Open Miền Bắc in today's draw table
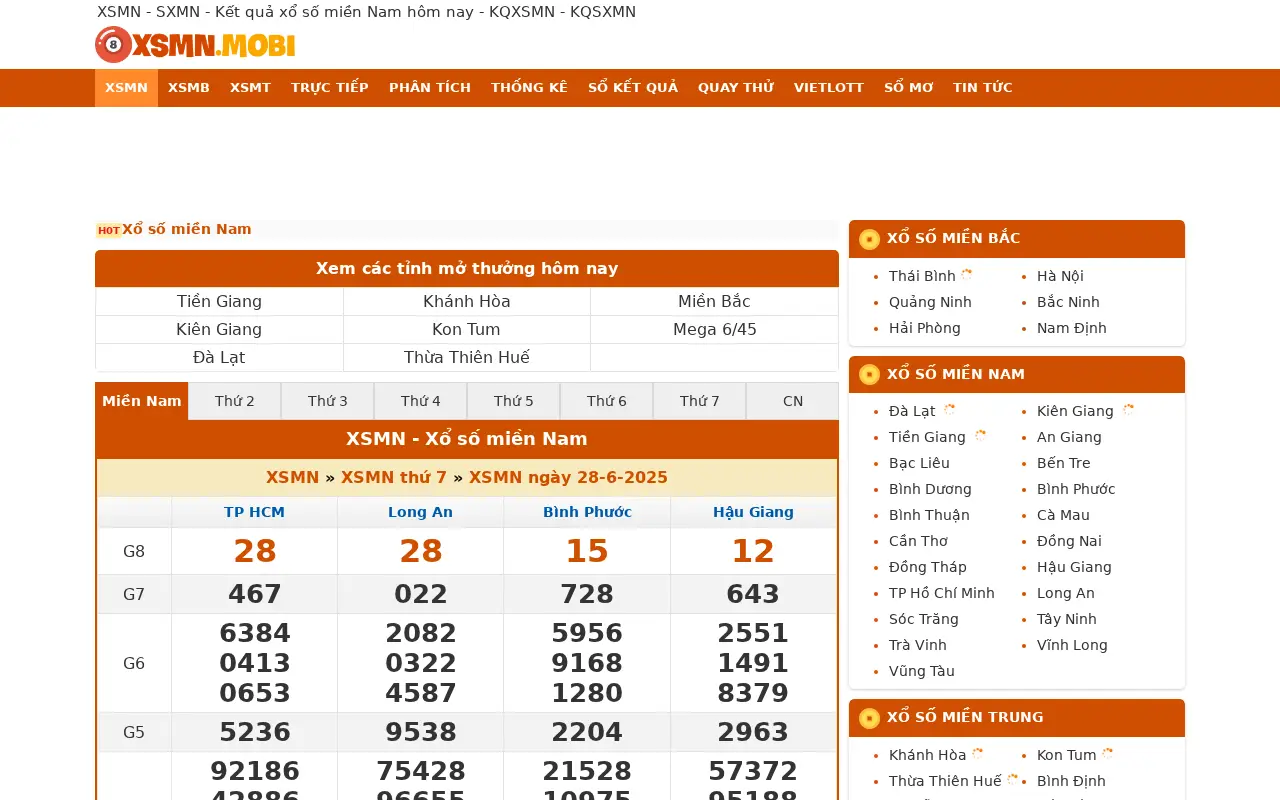 [x=714, y=302]
